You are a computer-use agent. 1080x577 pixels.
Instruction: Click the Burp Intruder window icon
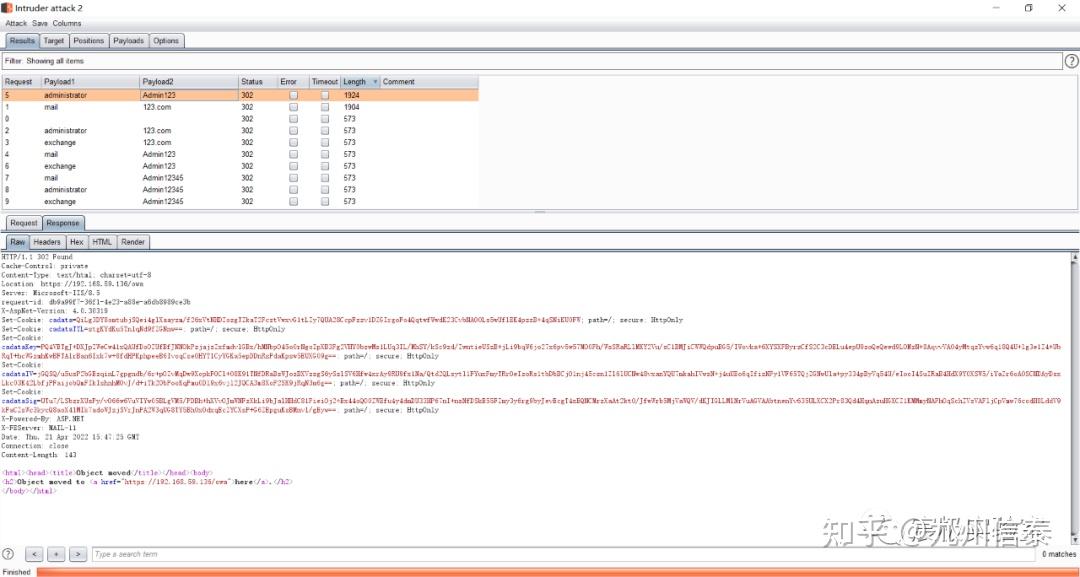click(x=6, y=8)
